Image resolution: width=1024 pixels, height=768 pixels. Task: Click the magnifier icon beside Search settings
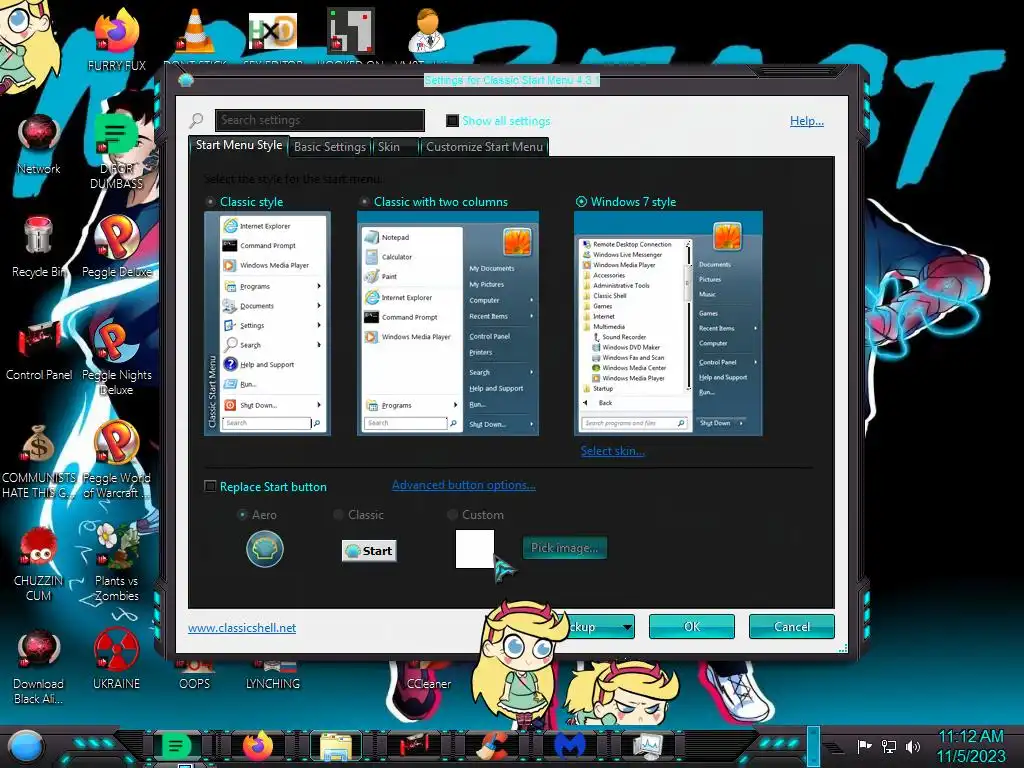click(196, 120)
